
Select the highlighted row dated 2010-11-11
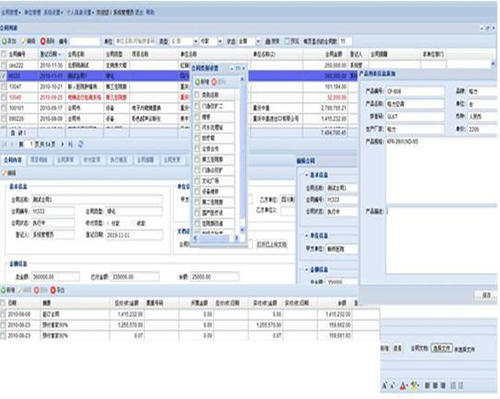(179, 76)
